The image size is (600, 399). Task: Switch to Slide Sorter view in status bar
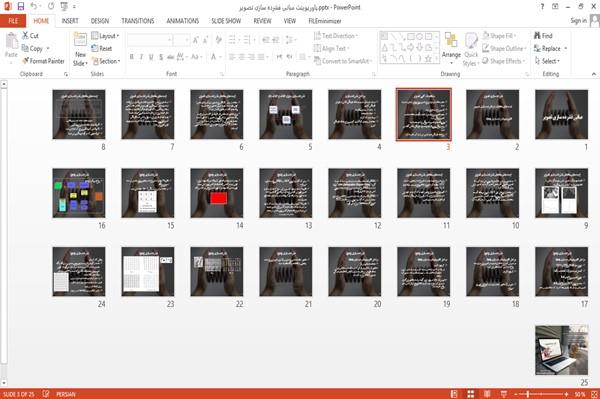click(x=471, y=394)
